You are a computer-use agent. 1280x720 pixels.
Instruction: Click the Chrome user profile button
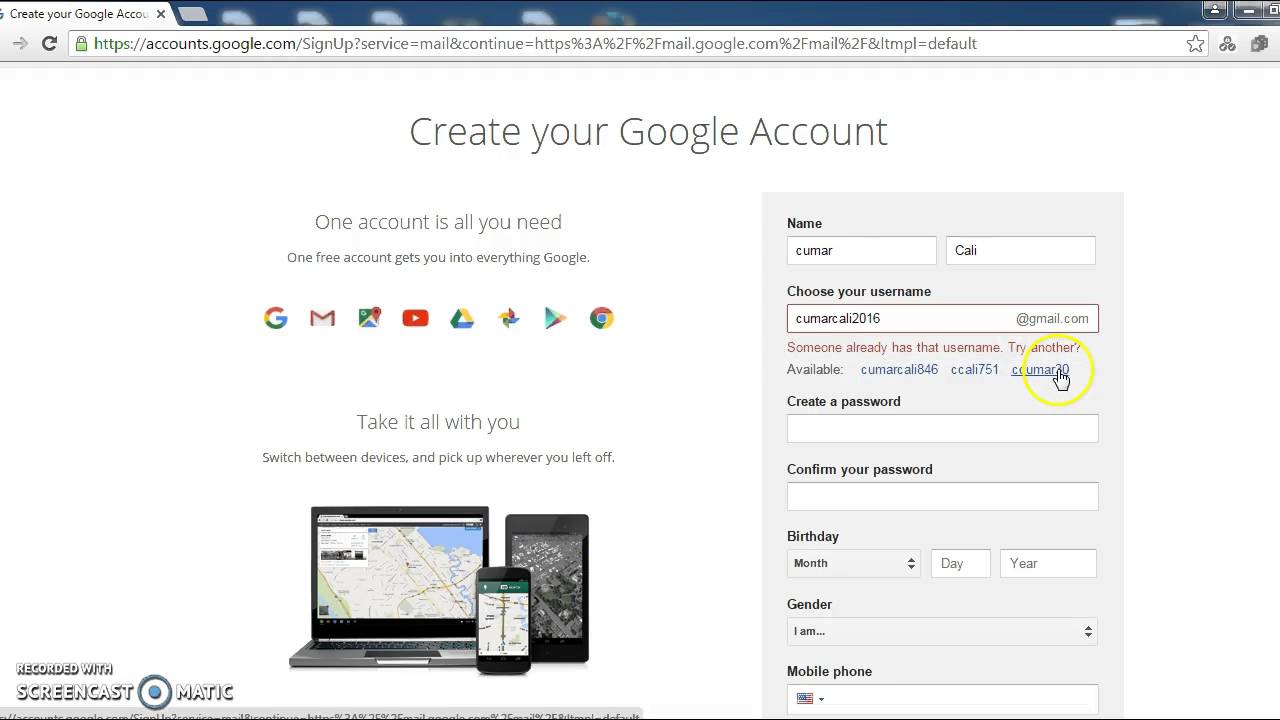pos(1214,10)
